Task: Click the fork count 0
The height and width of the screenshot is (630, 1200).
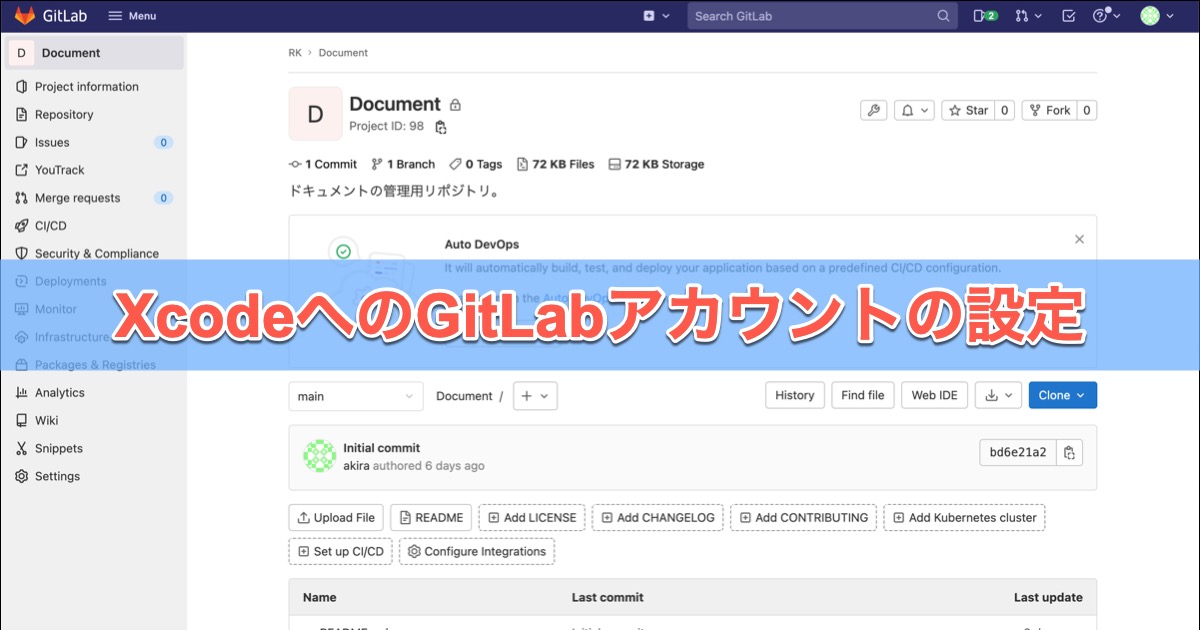Action: click(1087, 110)
